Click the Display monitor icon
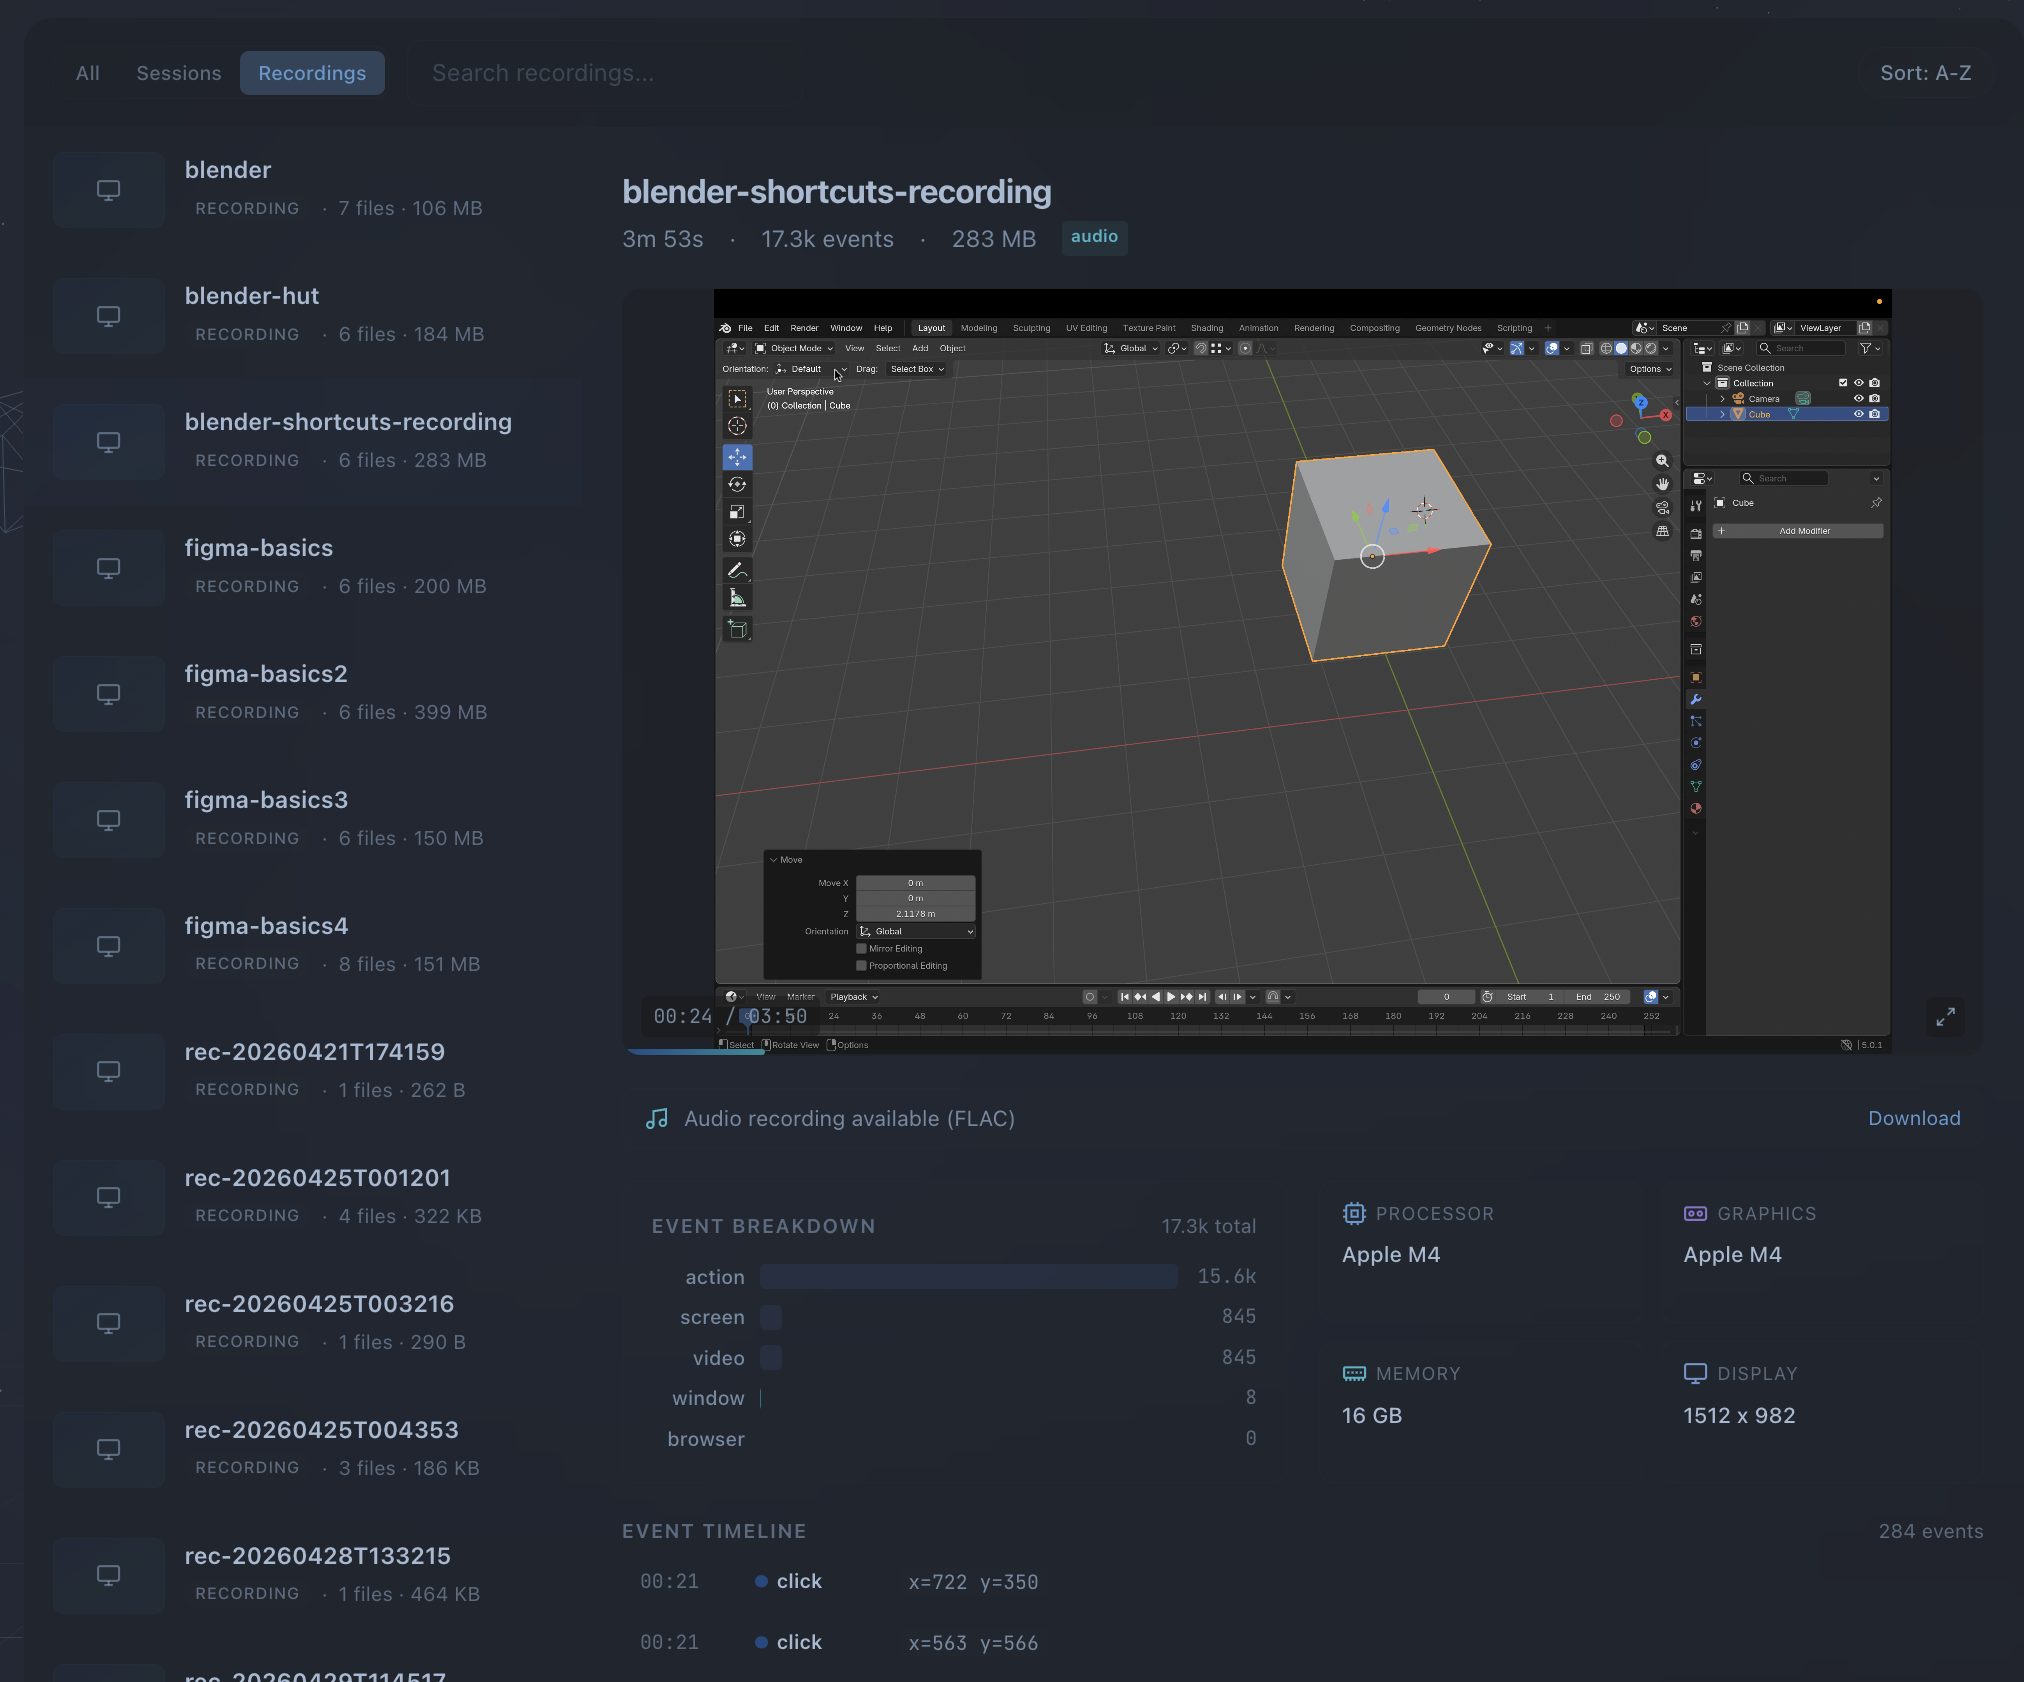Screen dimensions: 2024x1682 pyautogui.click(x=1696, y=1374)
